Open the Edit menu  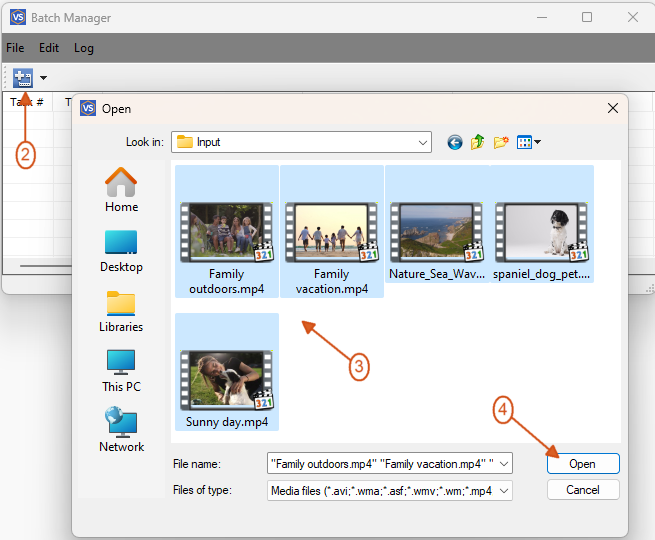pyautogui.click(x=49, y=48)
